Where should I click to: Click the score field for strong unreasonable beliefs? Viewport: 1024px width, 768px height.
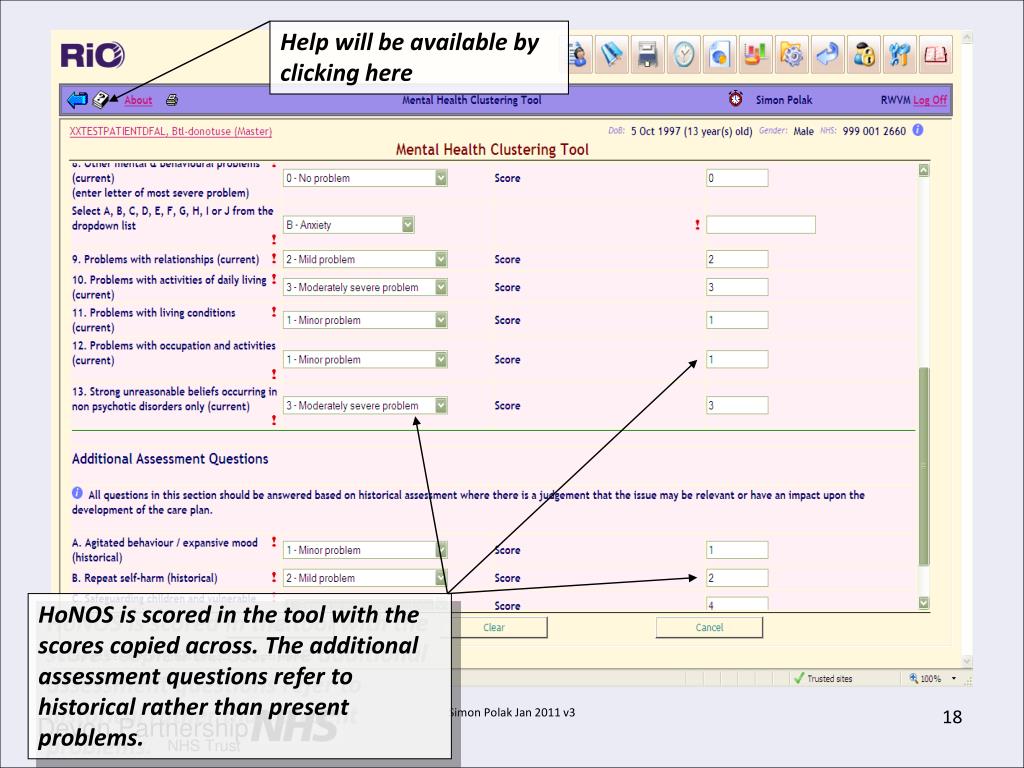pos(737,406)
